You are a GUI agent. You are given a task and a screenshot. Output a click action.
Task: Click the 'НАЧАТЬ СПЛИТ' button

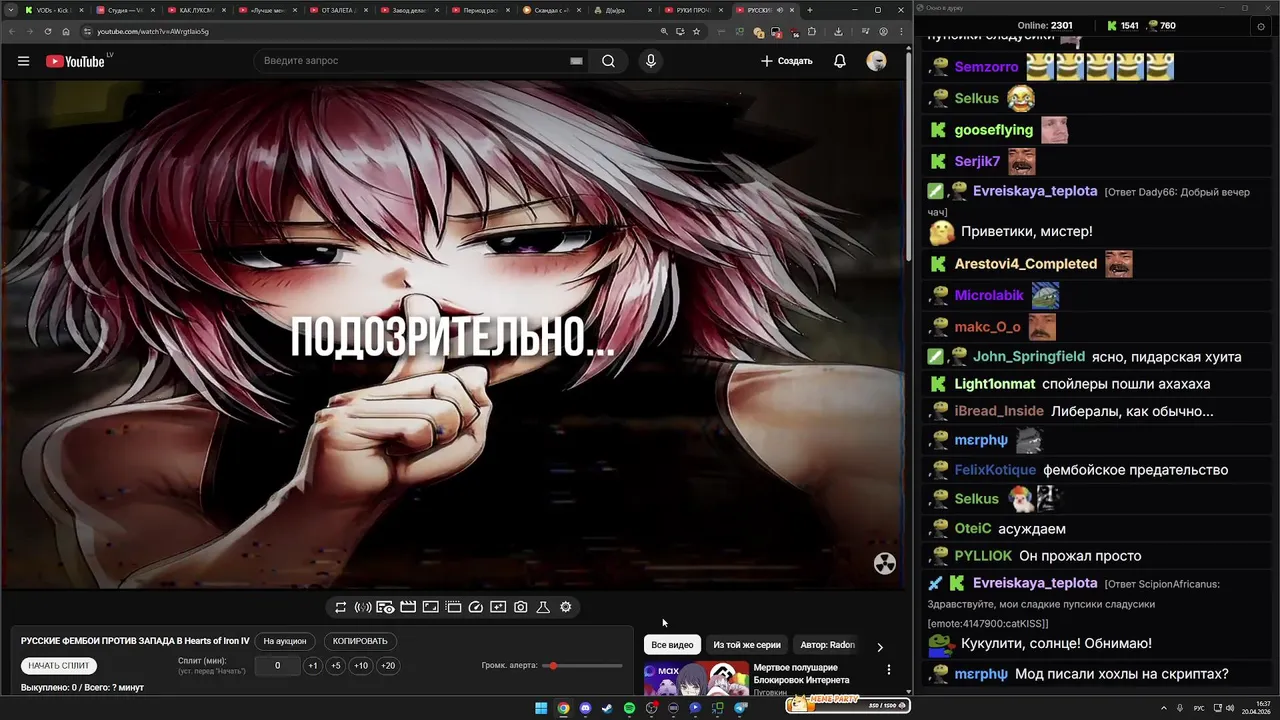[59, 666]
